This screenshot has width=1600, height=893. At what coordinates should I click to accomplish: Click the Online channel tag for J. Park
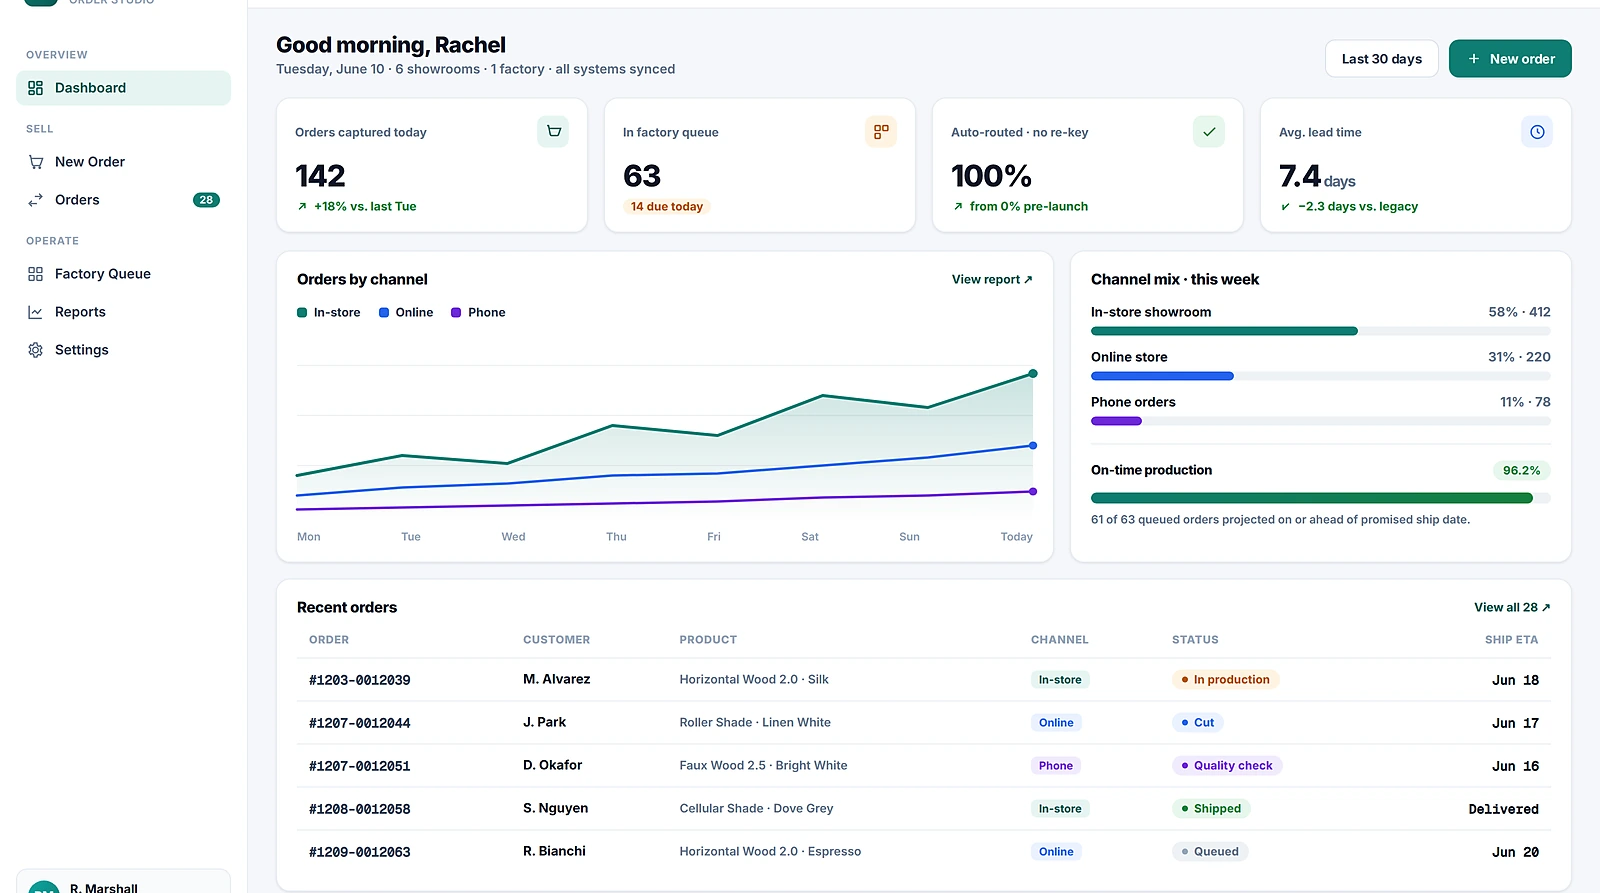point(1056,723)
